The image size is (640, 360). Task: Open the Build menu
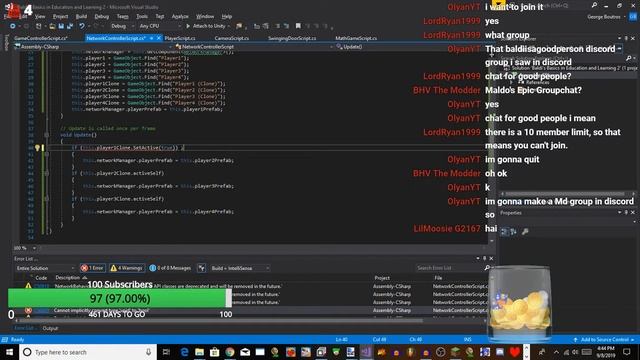[x=81, y=16]
